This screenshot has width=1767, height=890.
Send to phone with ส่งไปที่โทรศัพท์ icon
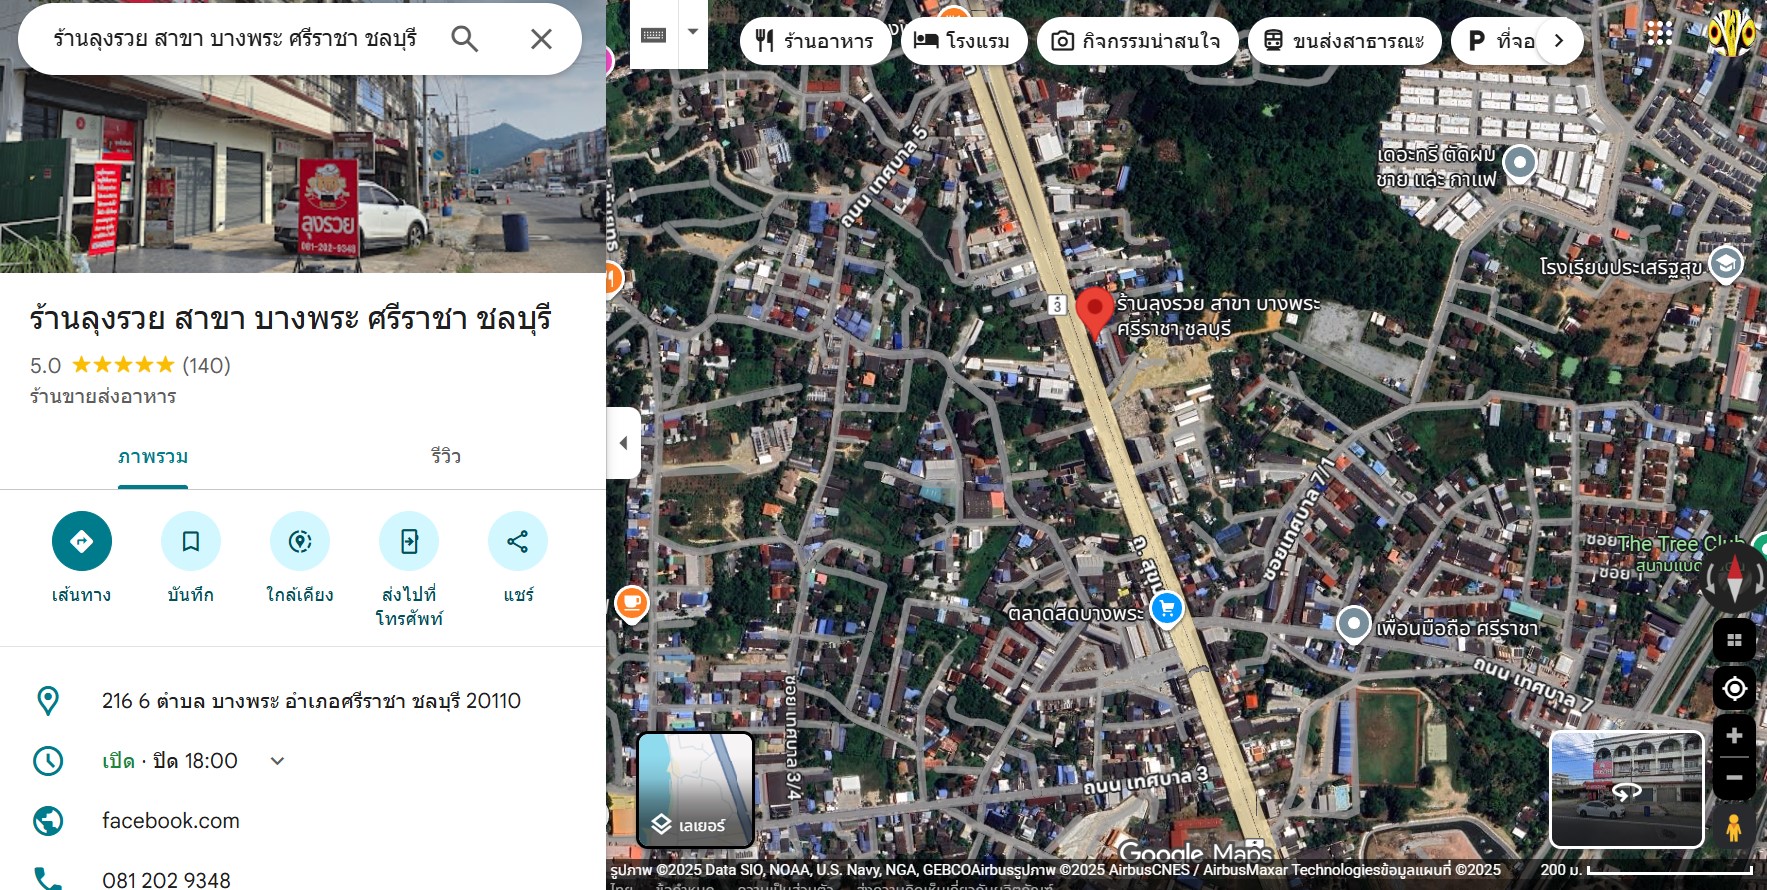tap(409, 541)
